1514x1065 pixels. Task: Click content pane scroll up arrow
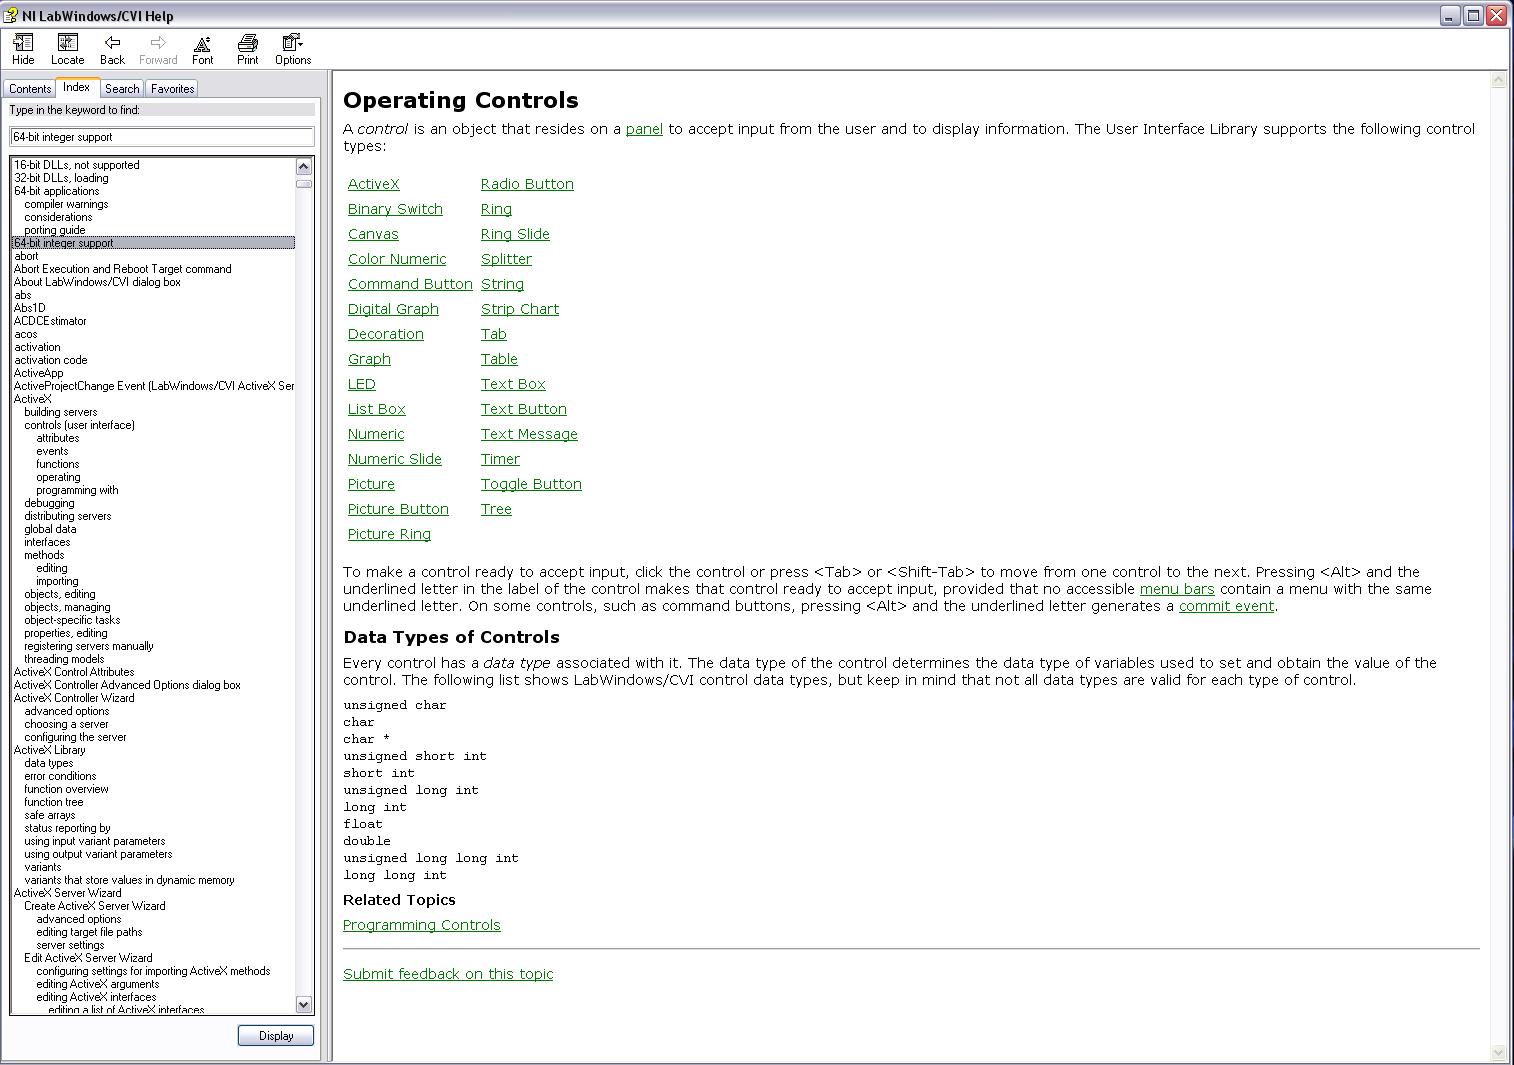tap(1498, 80)
